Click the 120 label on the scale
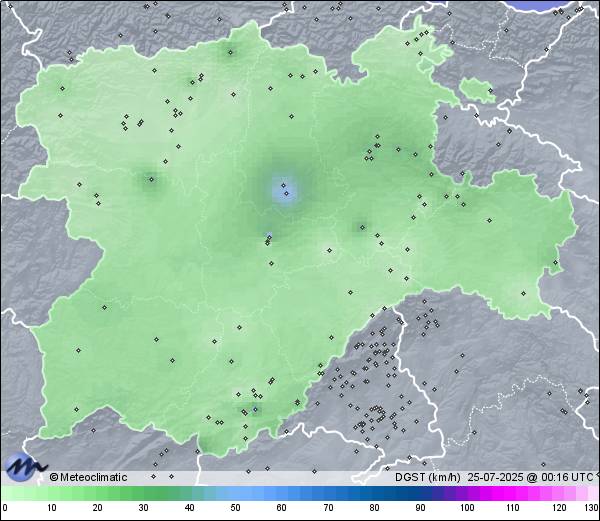 [559, 508]
